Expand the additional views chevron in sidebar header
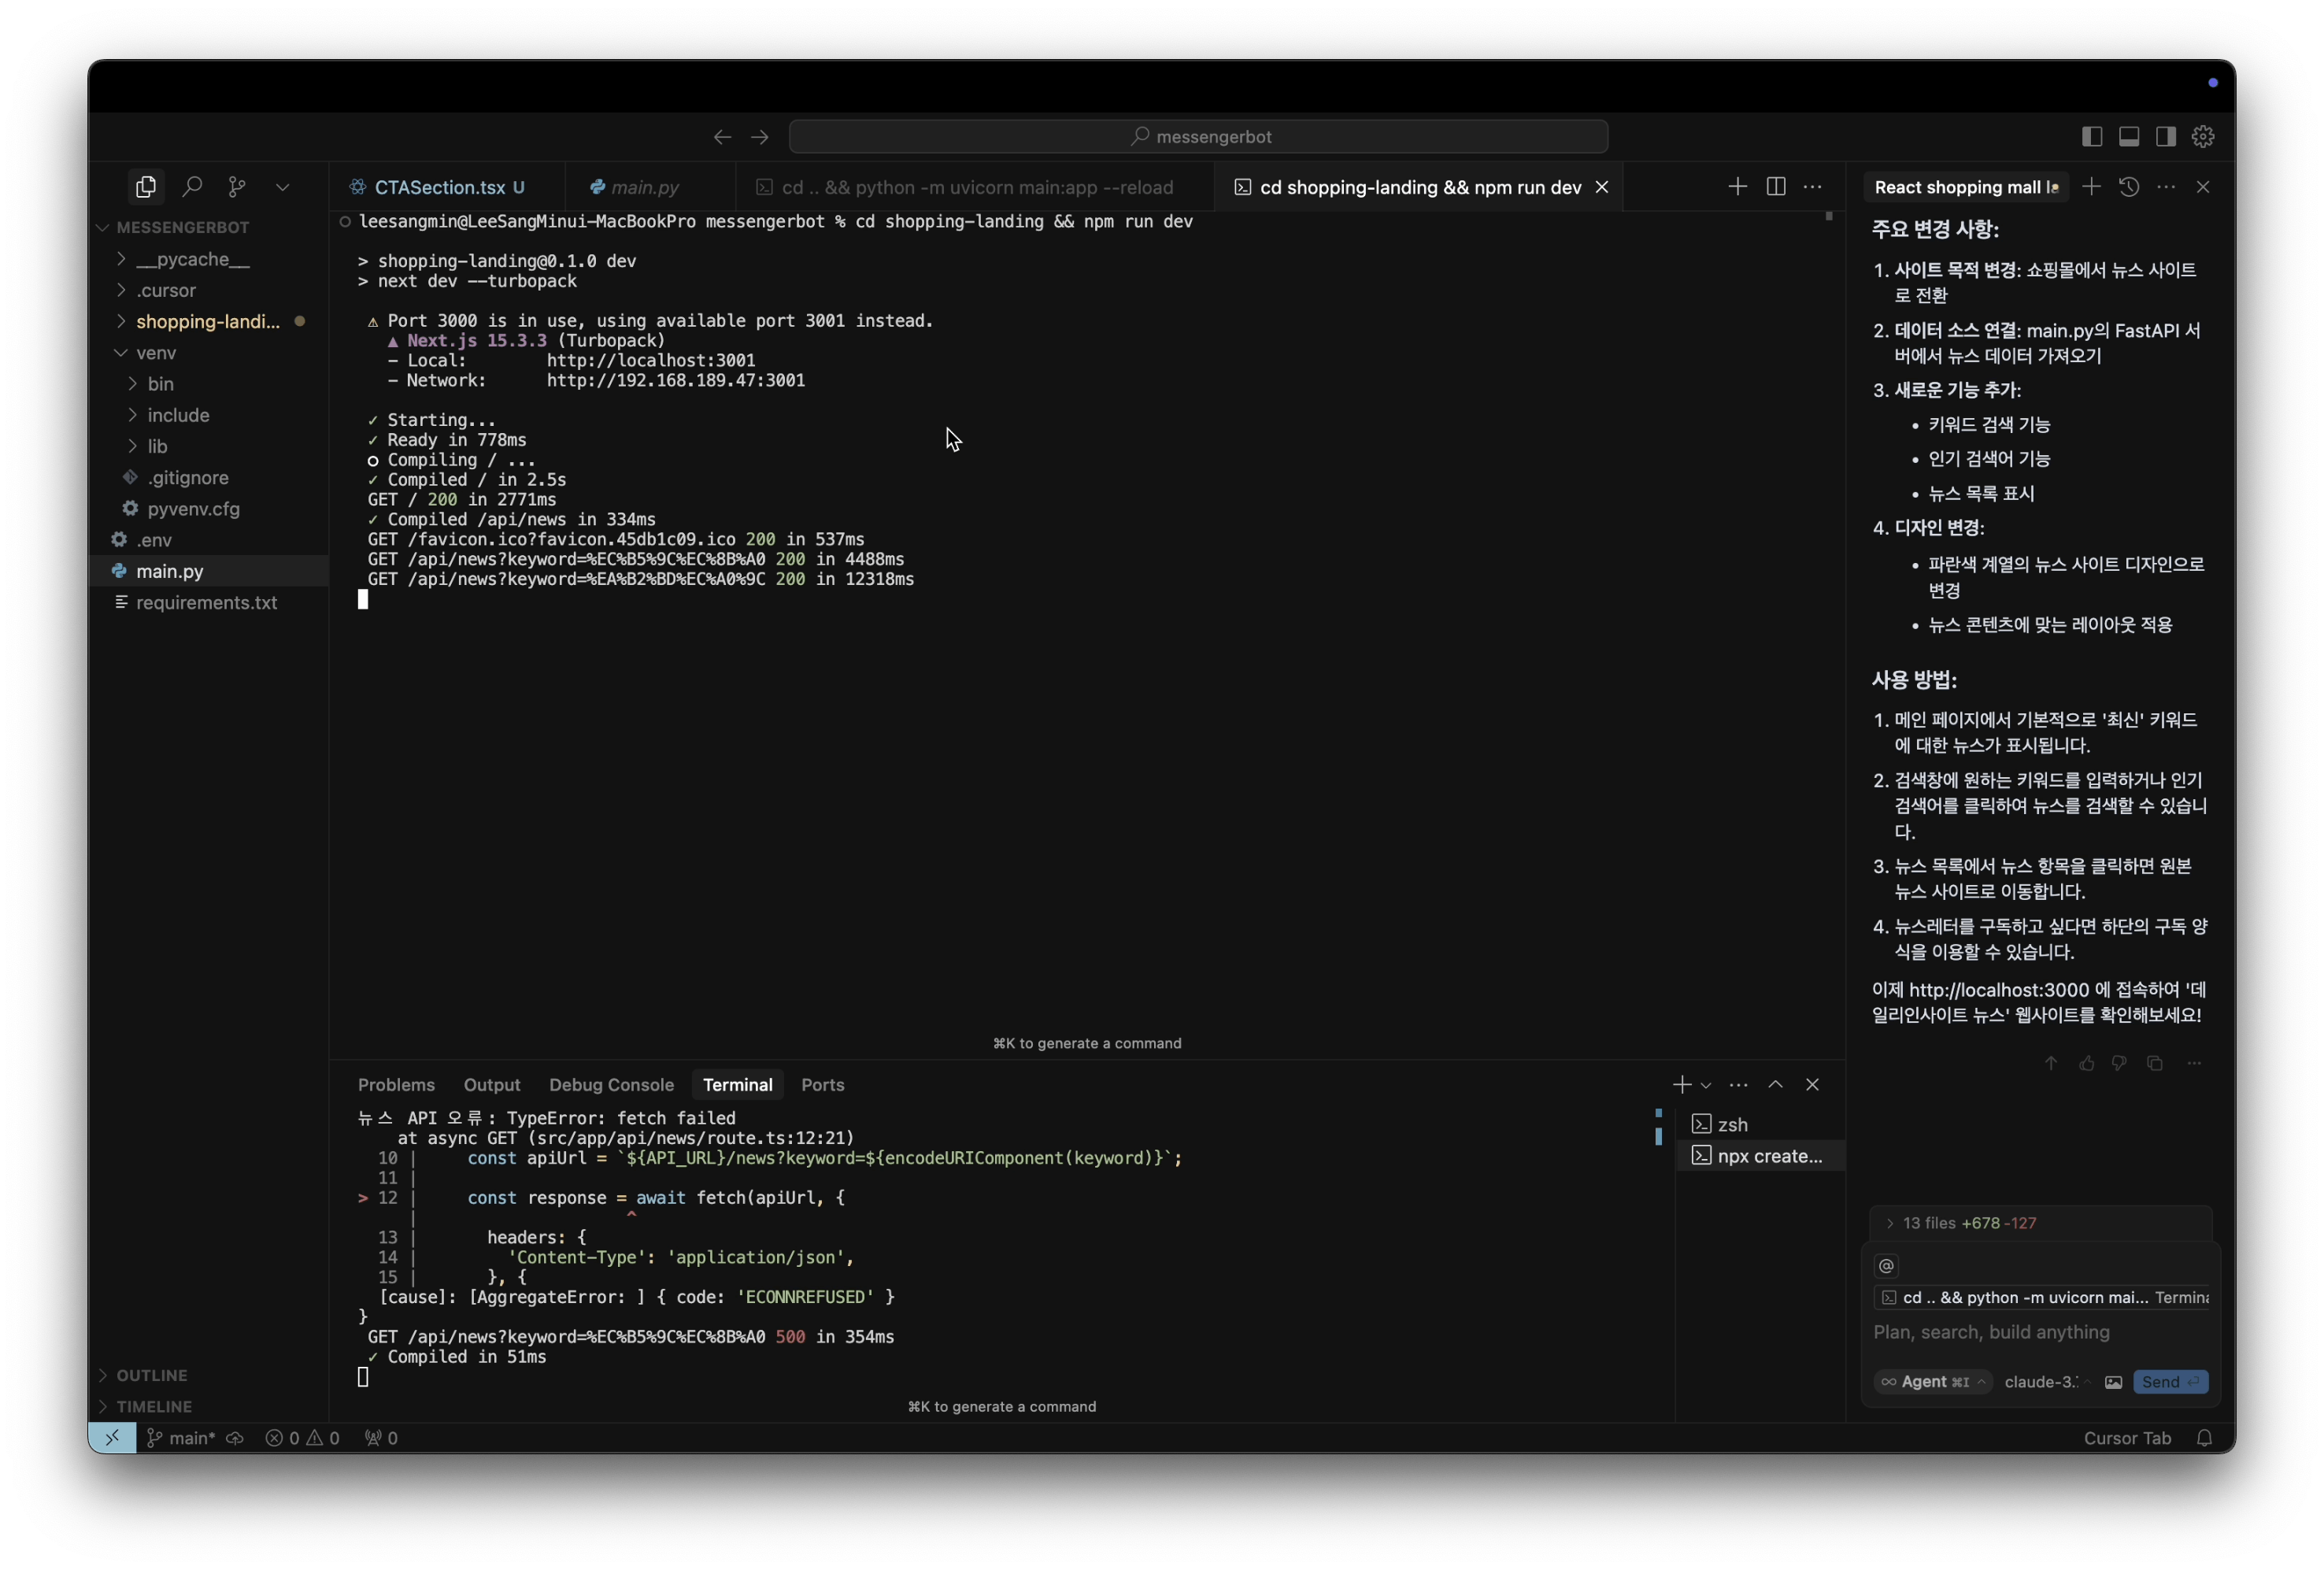This screenshot has width=2324, height=1570. pyautogui.click(x=283, y=187)
